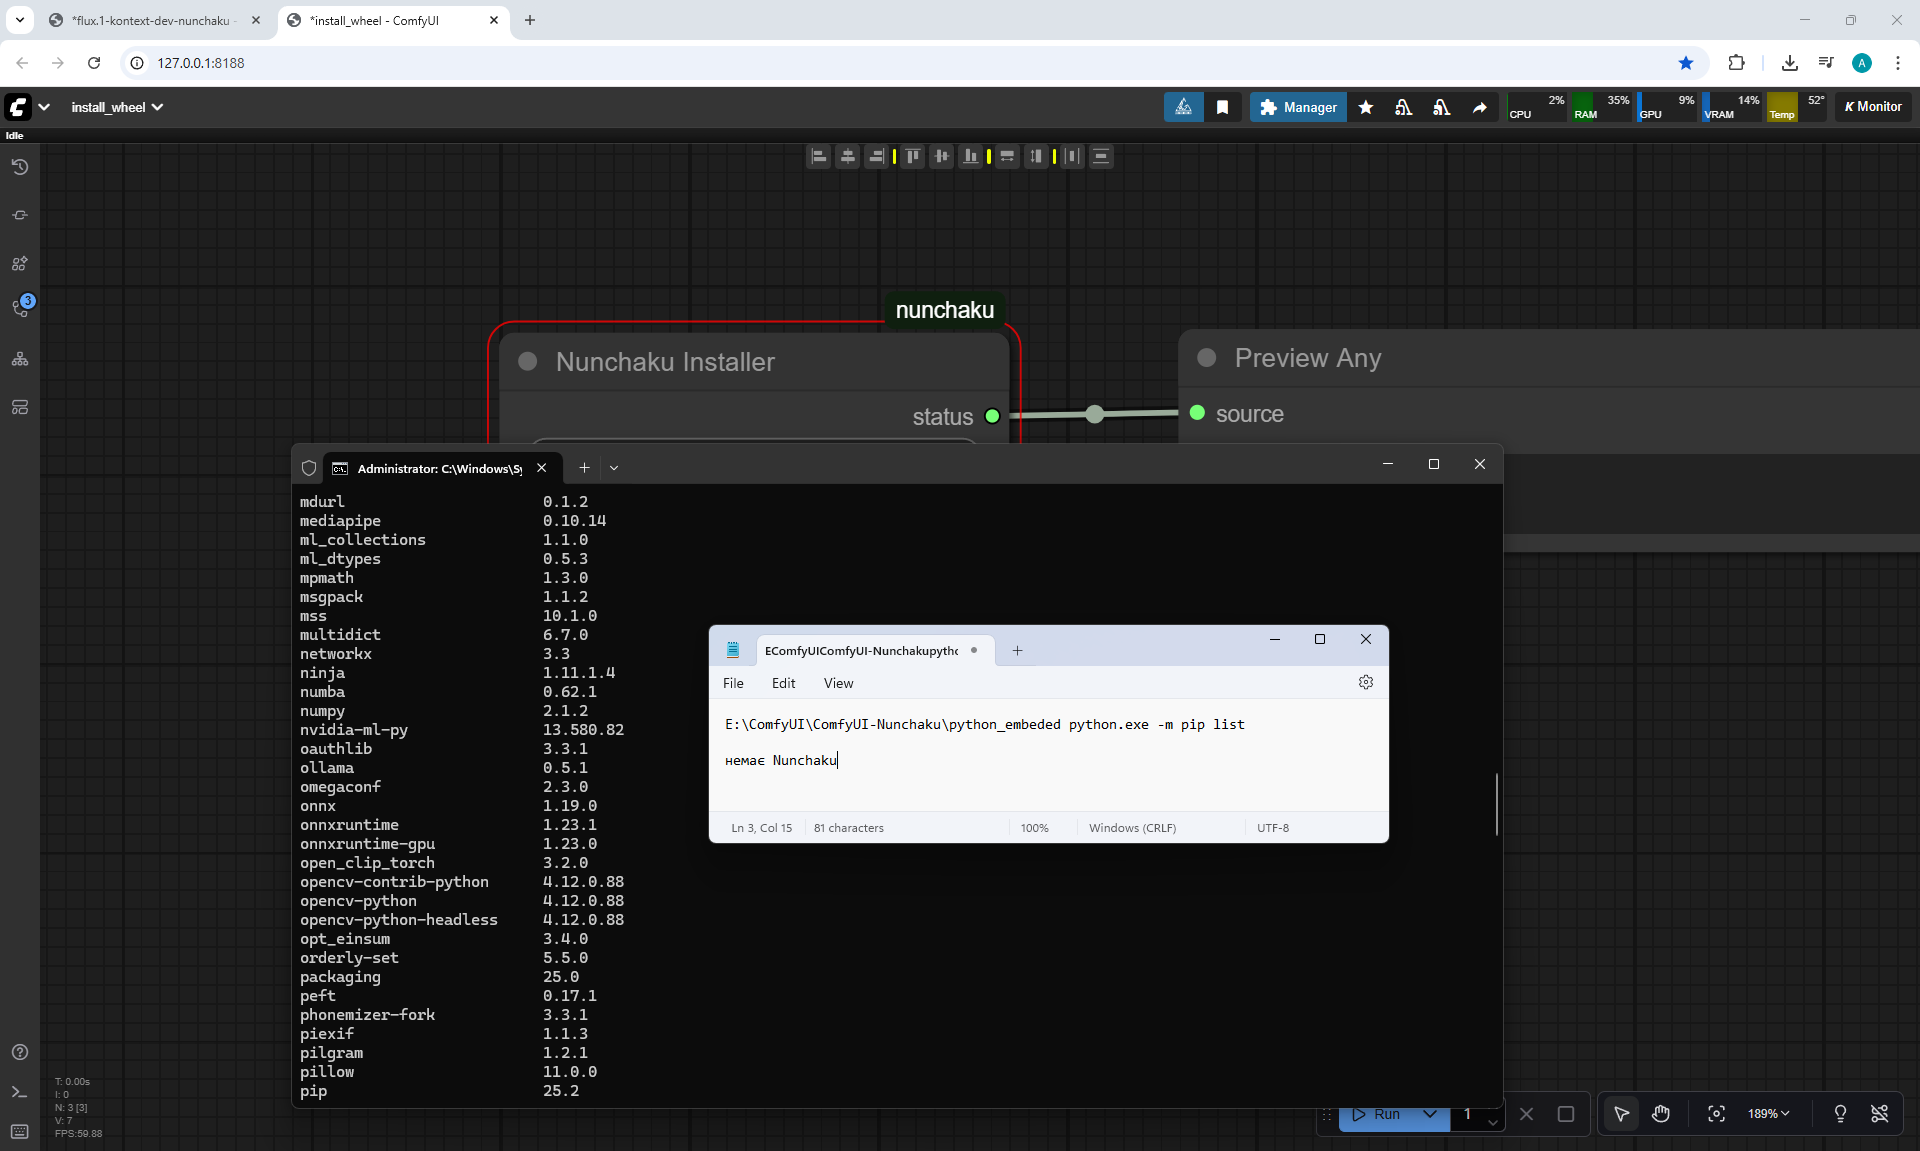Image resolution: width=1920 pixels, height=1151 pixels.
Task: Open the Edit menu in Notepad
Action: 783,683
